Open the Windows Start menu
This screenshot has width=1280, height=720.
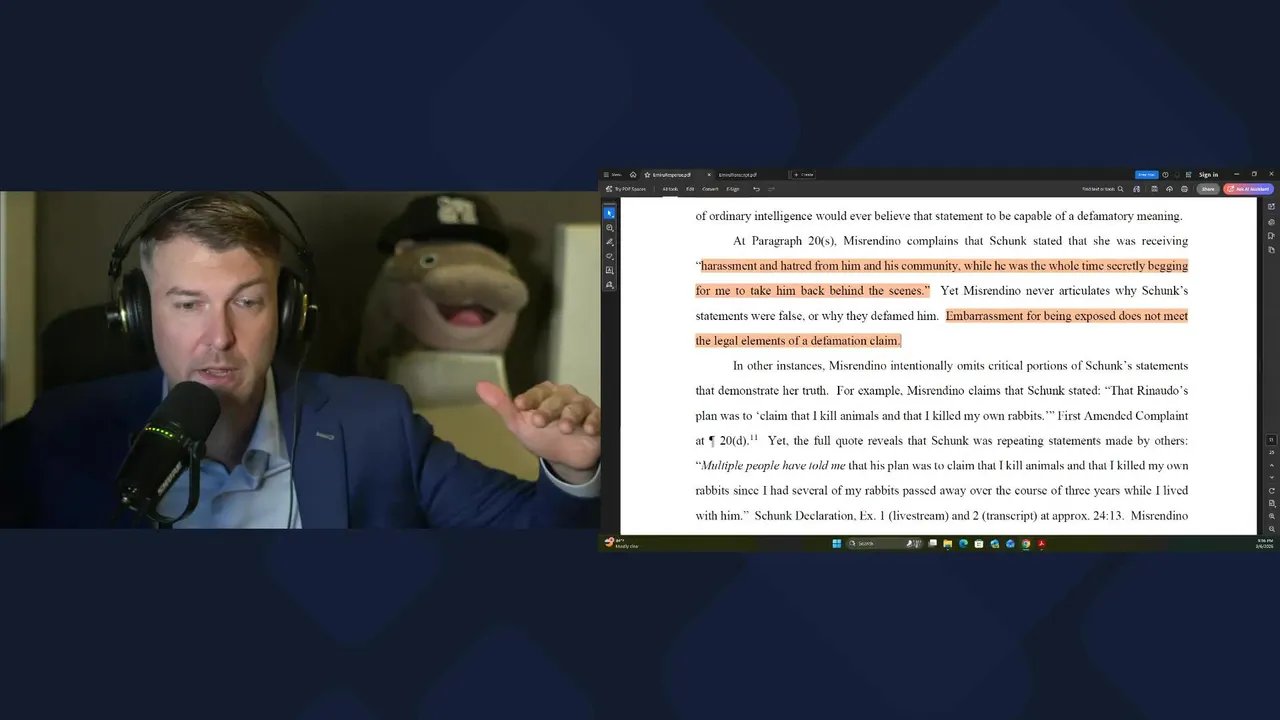[x=837, y=543]
